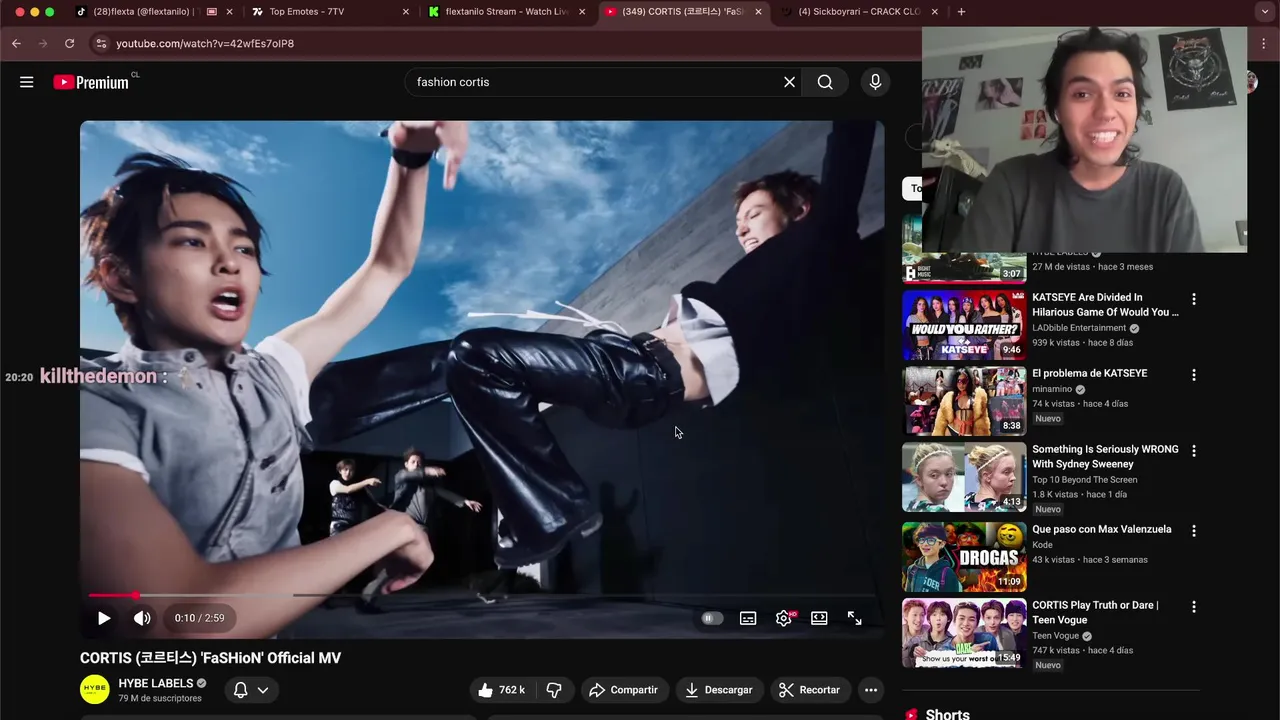Open notification bell dropdown for HYBE LABELS
Image resolution: width=1280 pixels, height=720 pixels.
tap(251, 690)
